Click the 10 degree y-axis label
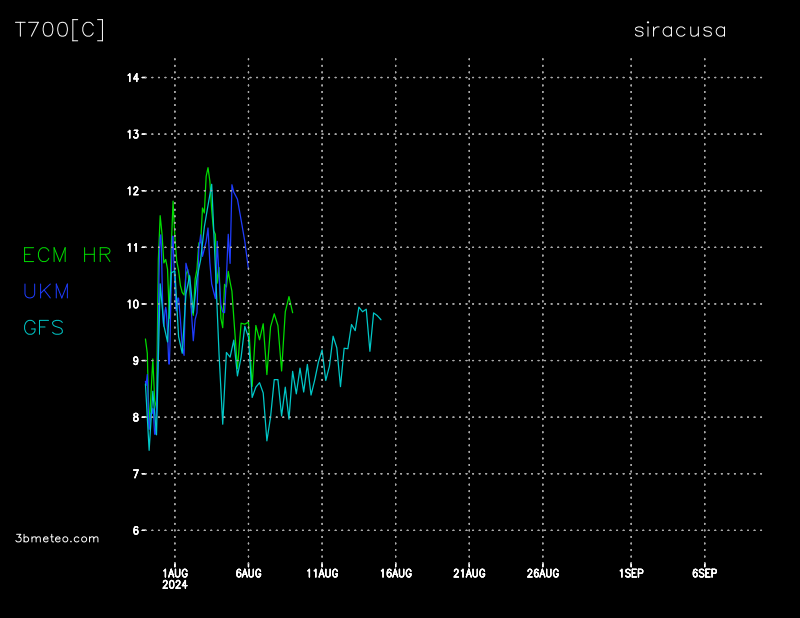Viewport: 800px width, 618px height. point(131,304)
